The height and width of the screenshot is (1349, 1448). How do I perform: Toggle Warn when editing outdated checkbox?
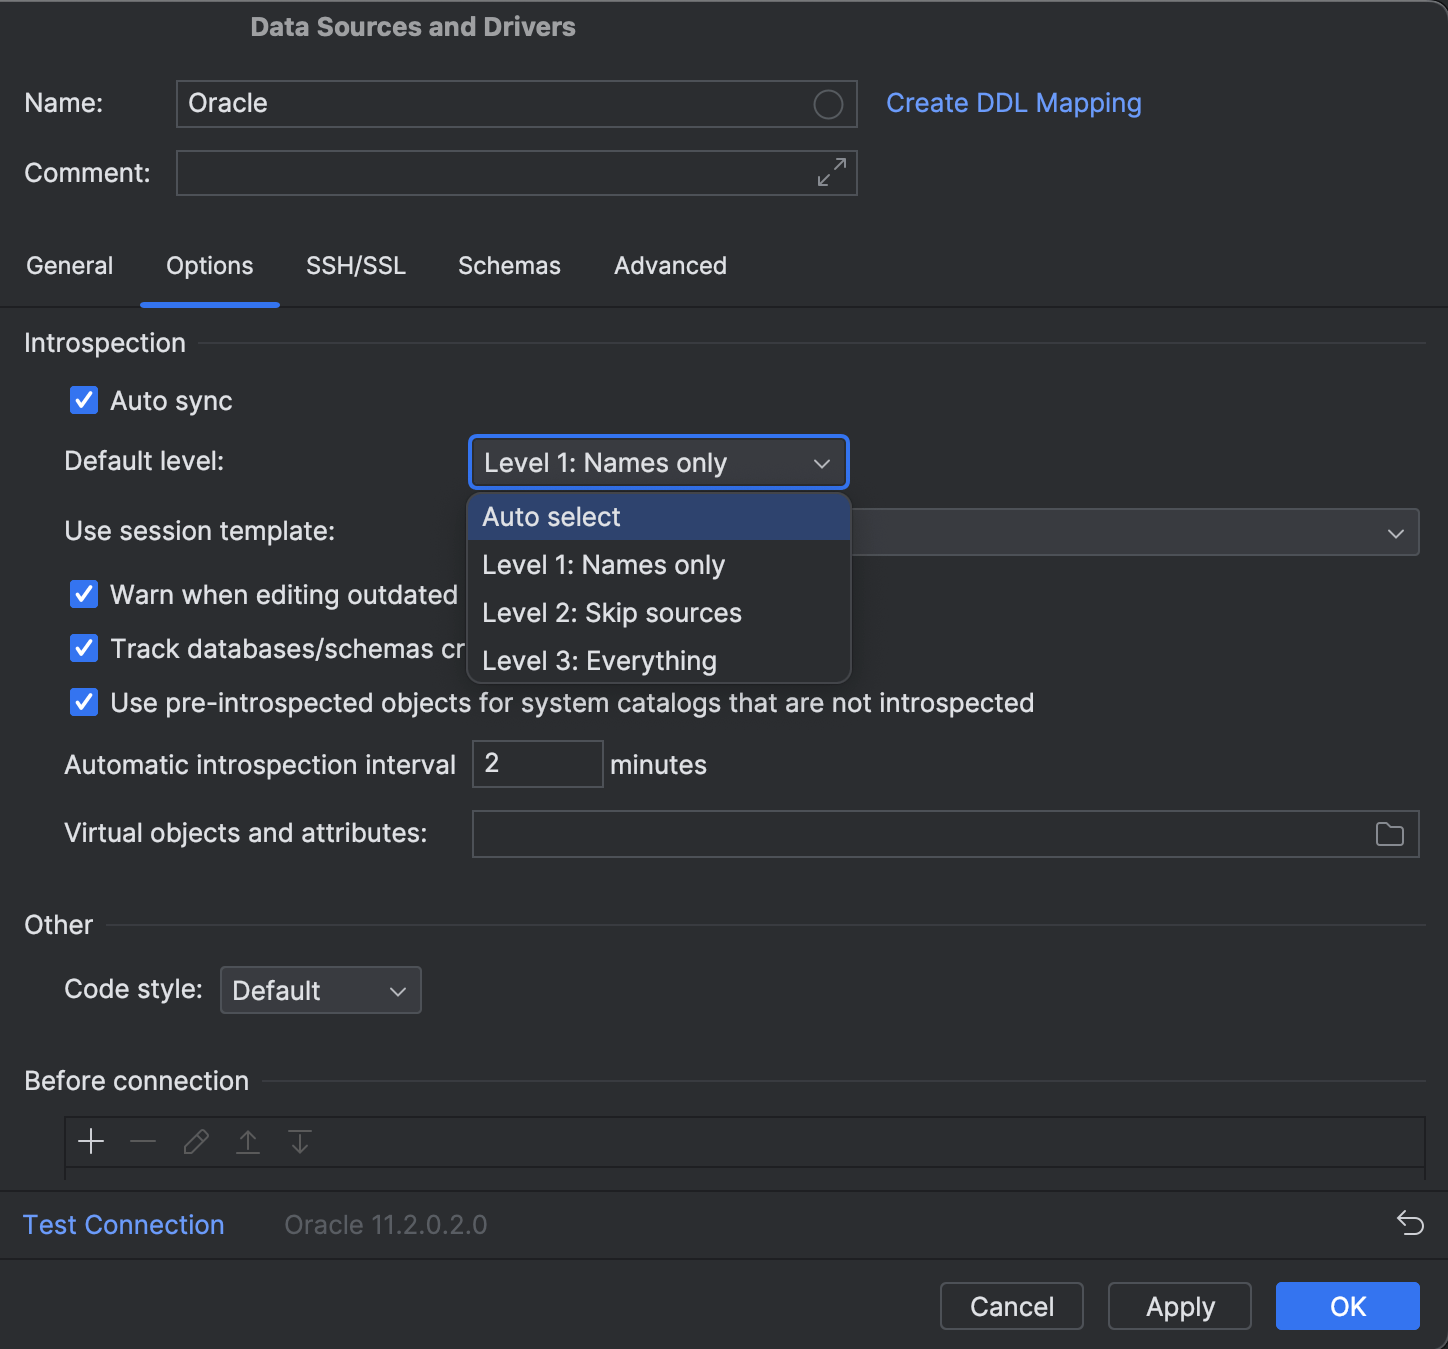(x=84, y=595)
